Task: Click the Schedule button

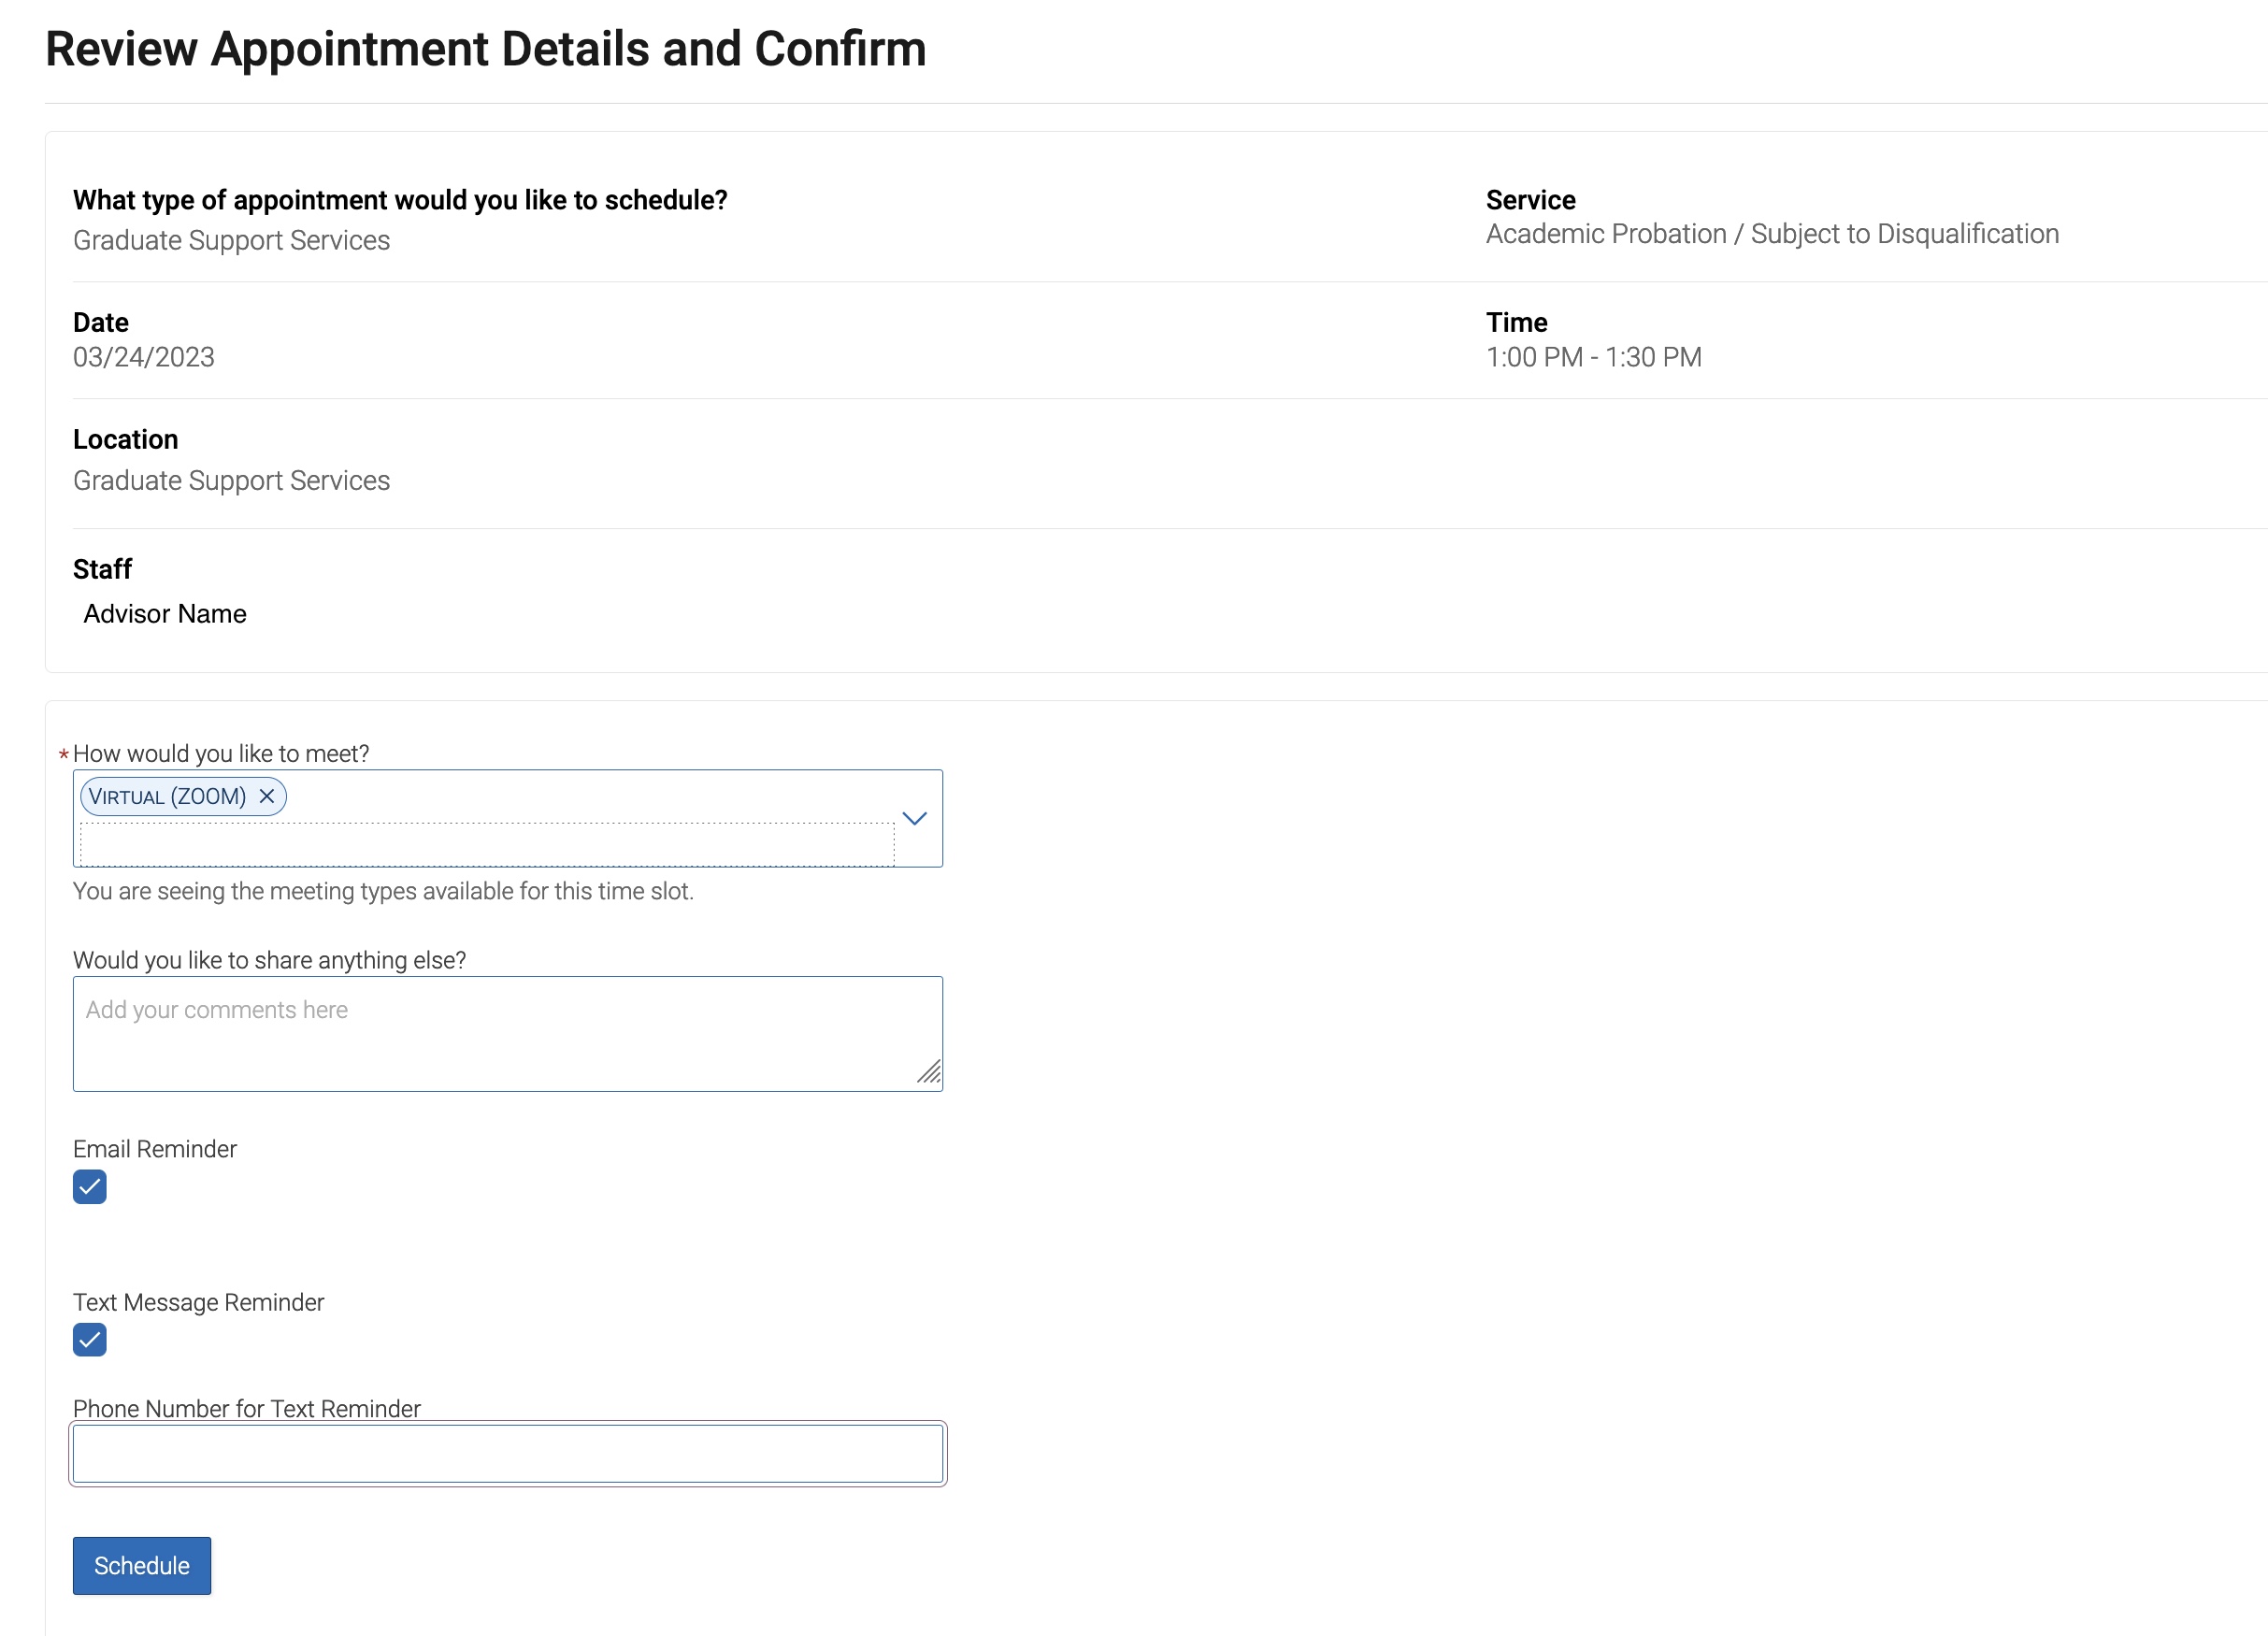Action: 142,1565
